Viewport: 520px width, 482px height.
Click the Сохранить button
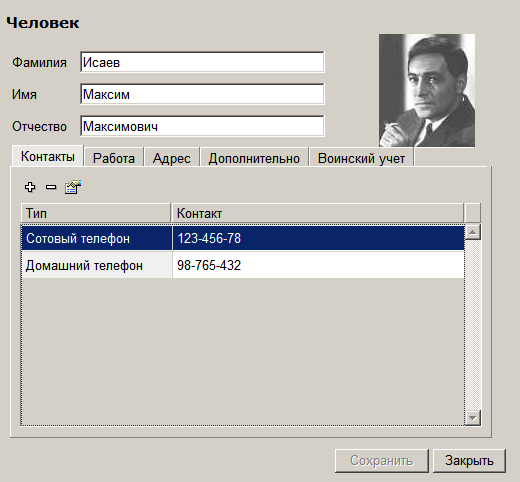point(381,461)
